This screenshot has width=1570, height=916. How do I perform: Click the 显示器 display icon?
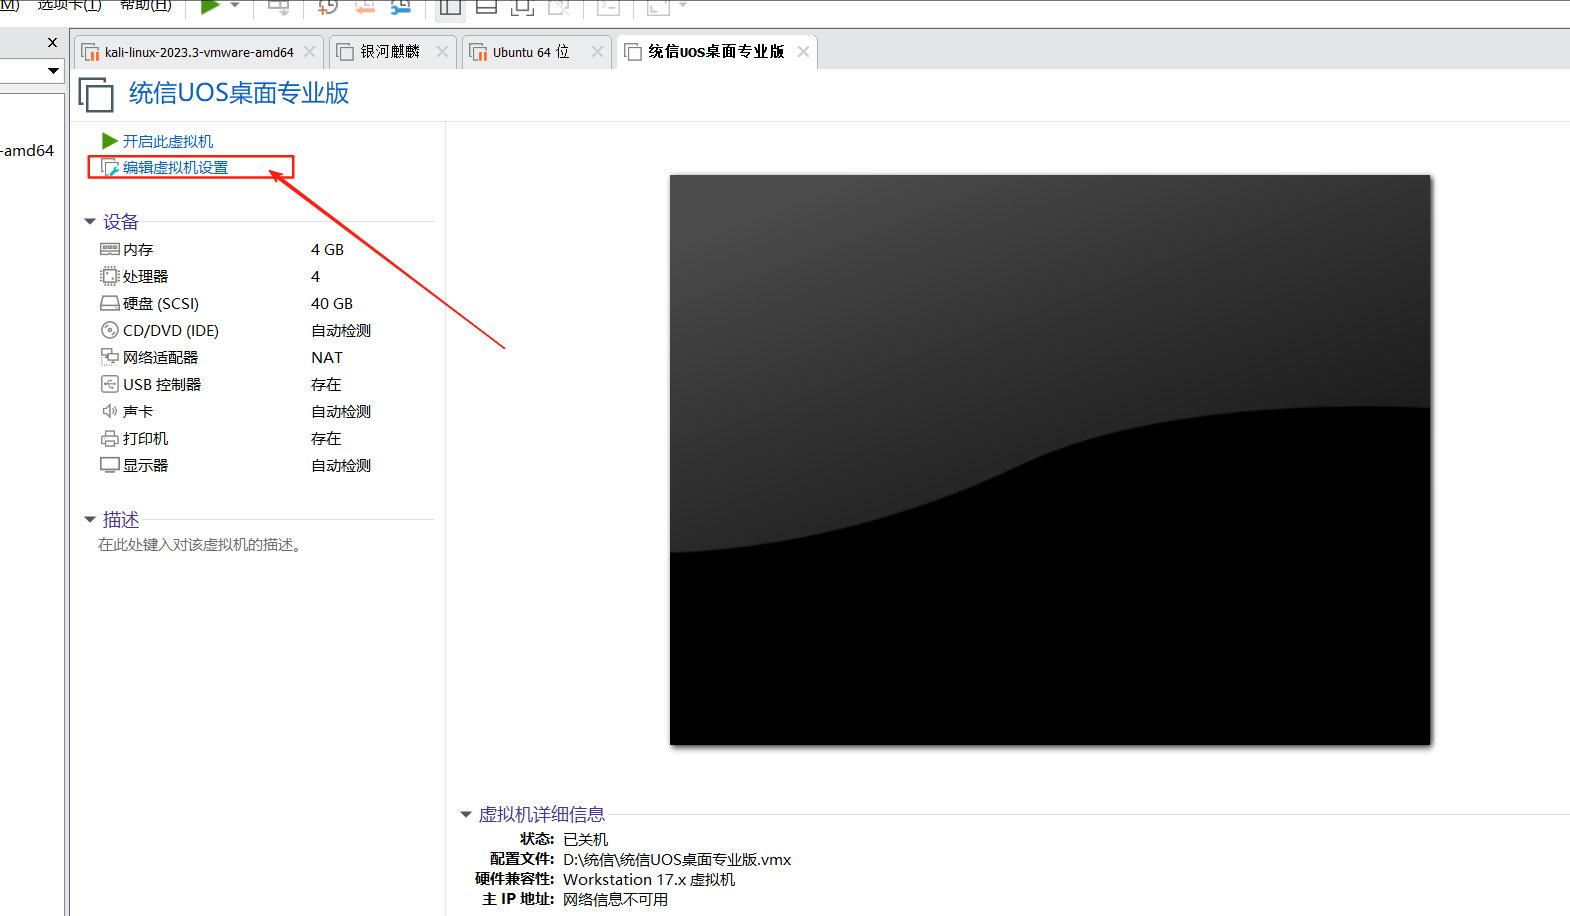110,465
